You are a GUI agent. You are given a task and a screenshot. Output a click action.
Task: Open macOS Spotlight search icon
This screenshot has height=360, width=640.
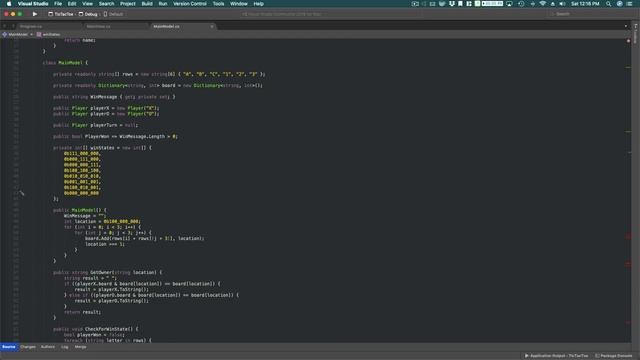tap(609, 4)
